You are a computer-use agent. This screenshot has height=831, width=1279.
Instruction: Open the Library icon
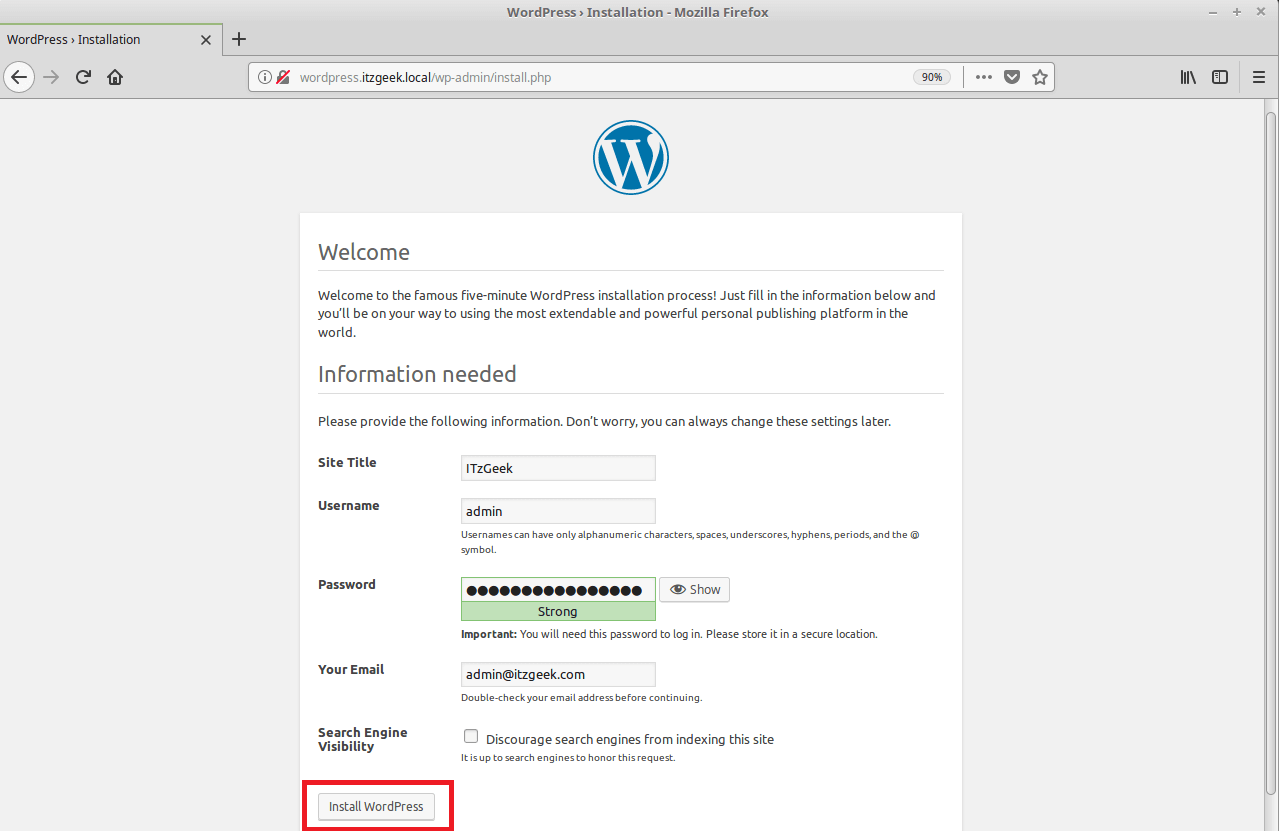(1188, 77)
